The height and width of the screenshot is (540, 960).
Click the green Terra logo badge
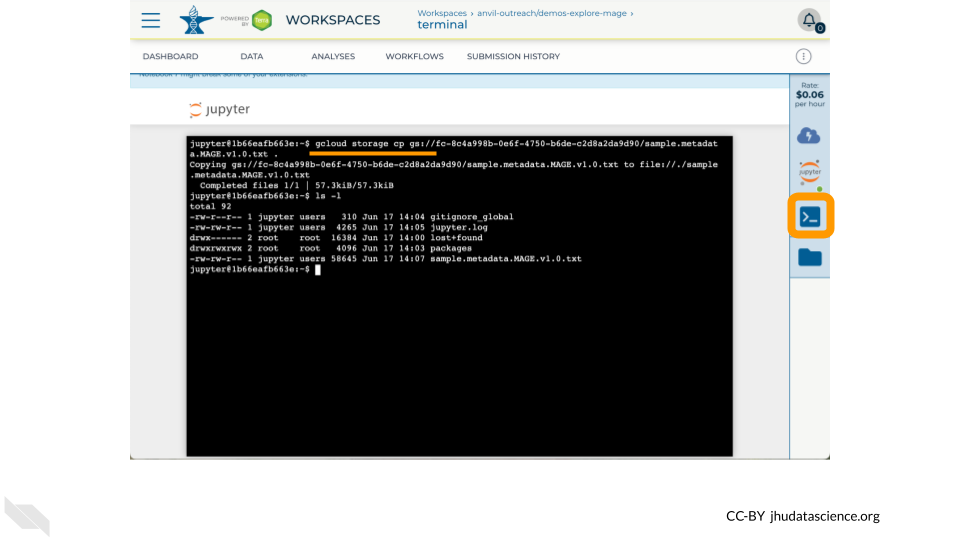point(262,20)
